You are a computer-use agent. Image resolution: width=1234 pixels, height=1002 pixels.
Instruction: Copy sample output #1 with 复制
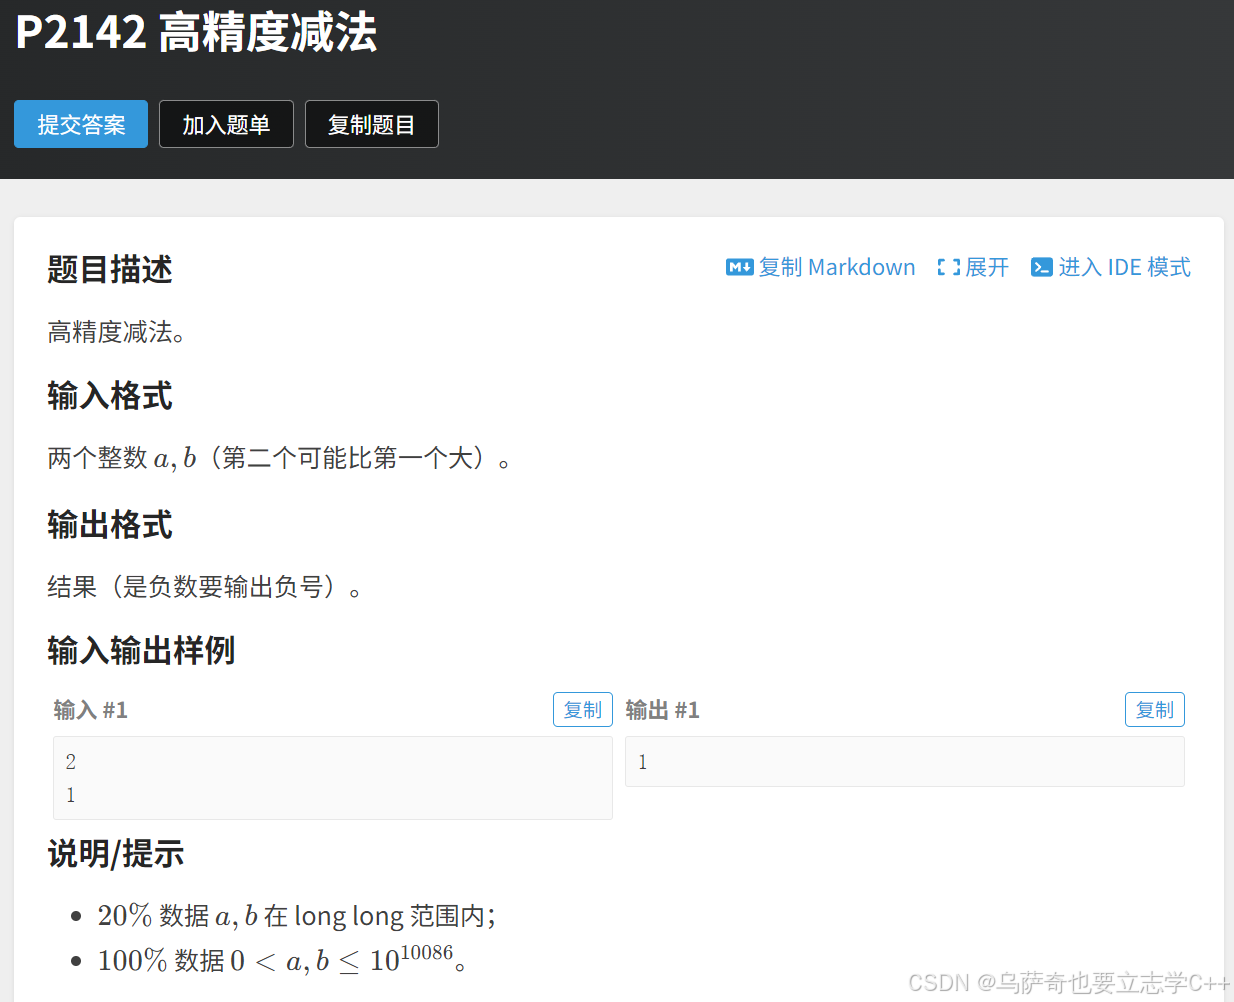point(1155,710)
